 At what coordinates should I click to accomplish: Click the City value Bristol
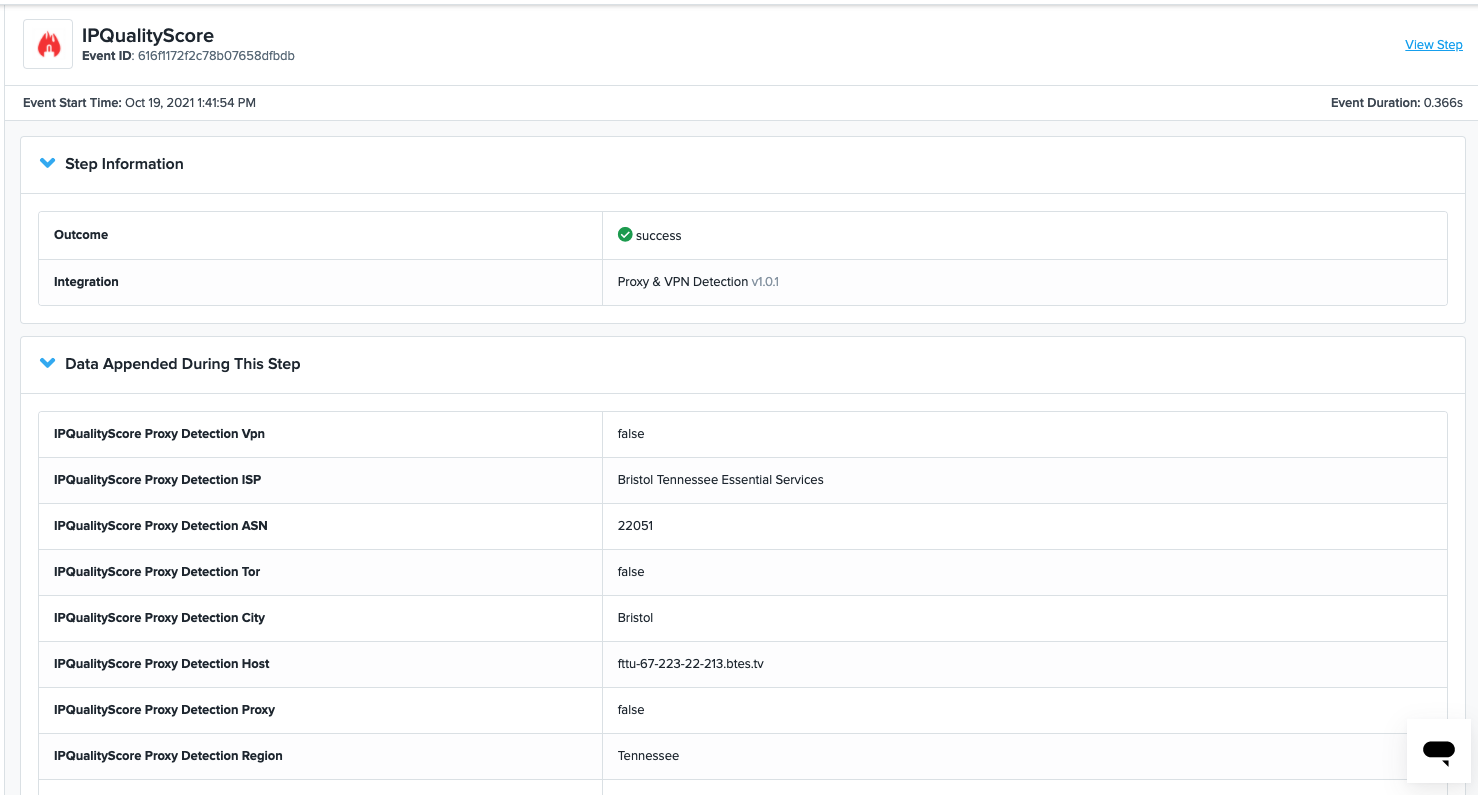coord(635,618)
